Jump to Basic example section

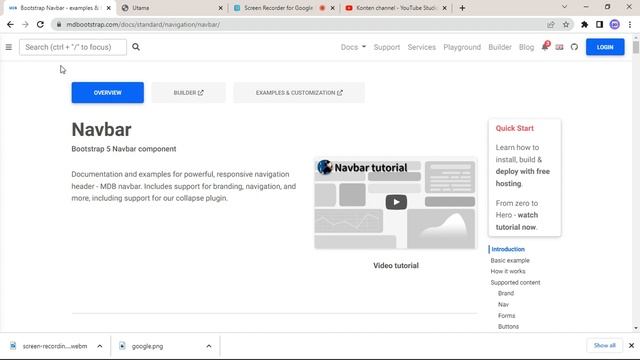(x=510, y=260)
